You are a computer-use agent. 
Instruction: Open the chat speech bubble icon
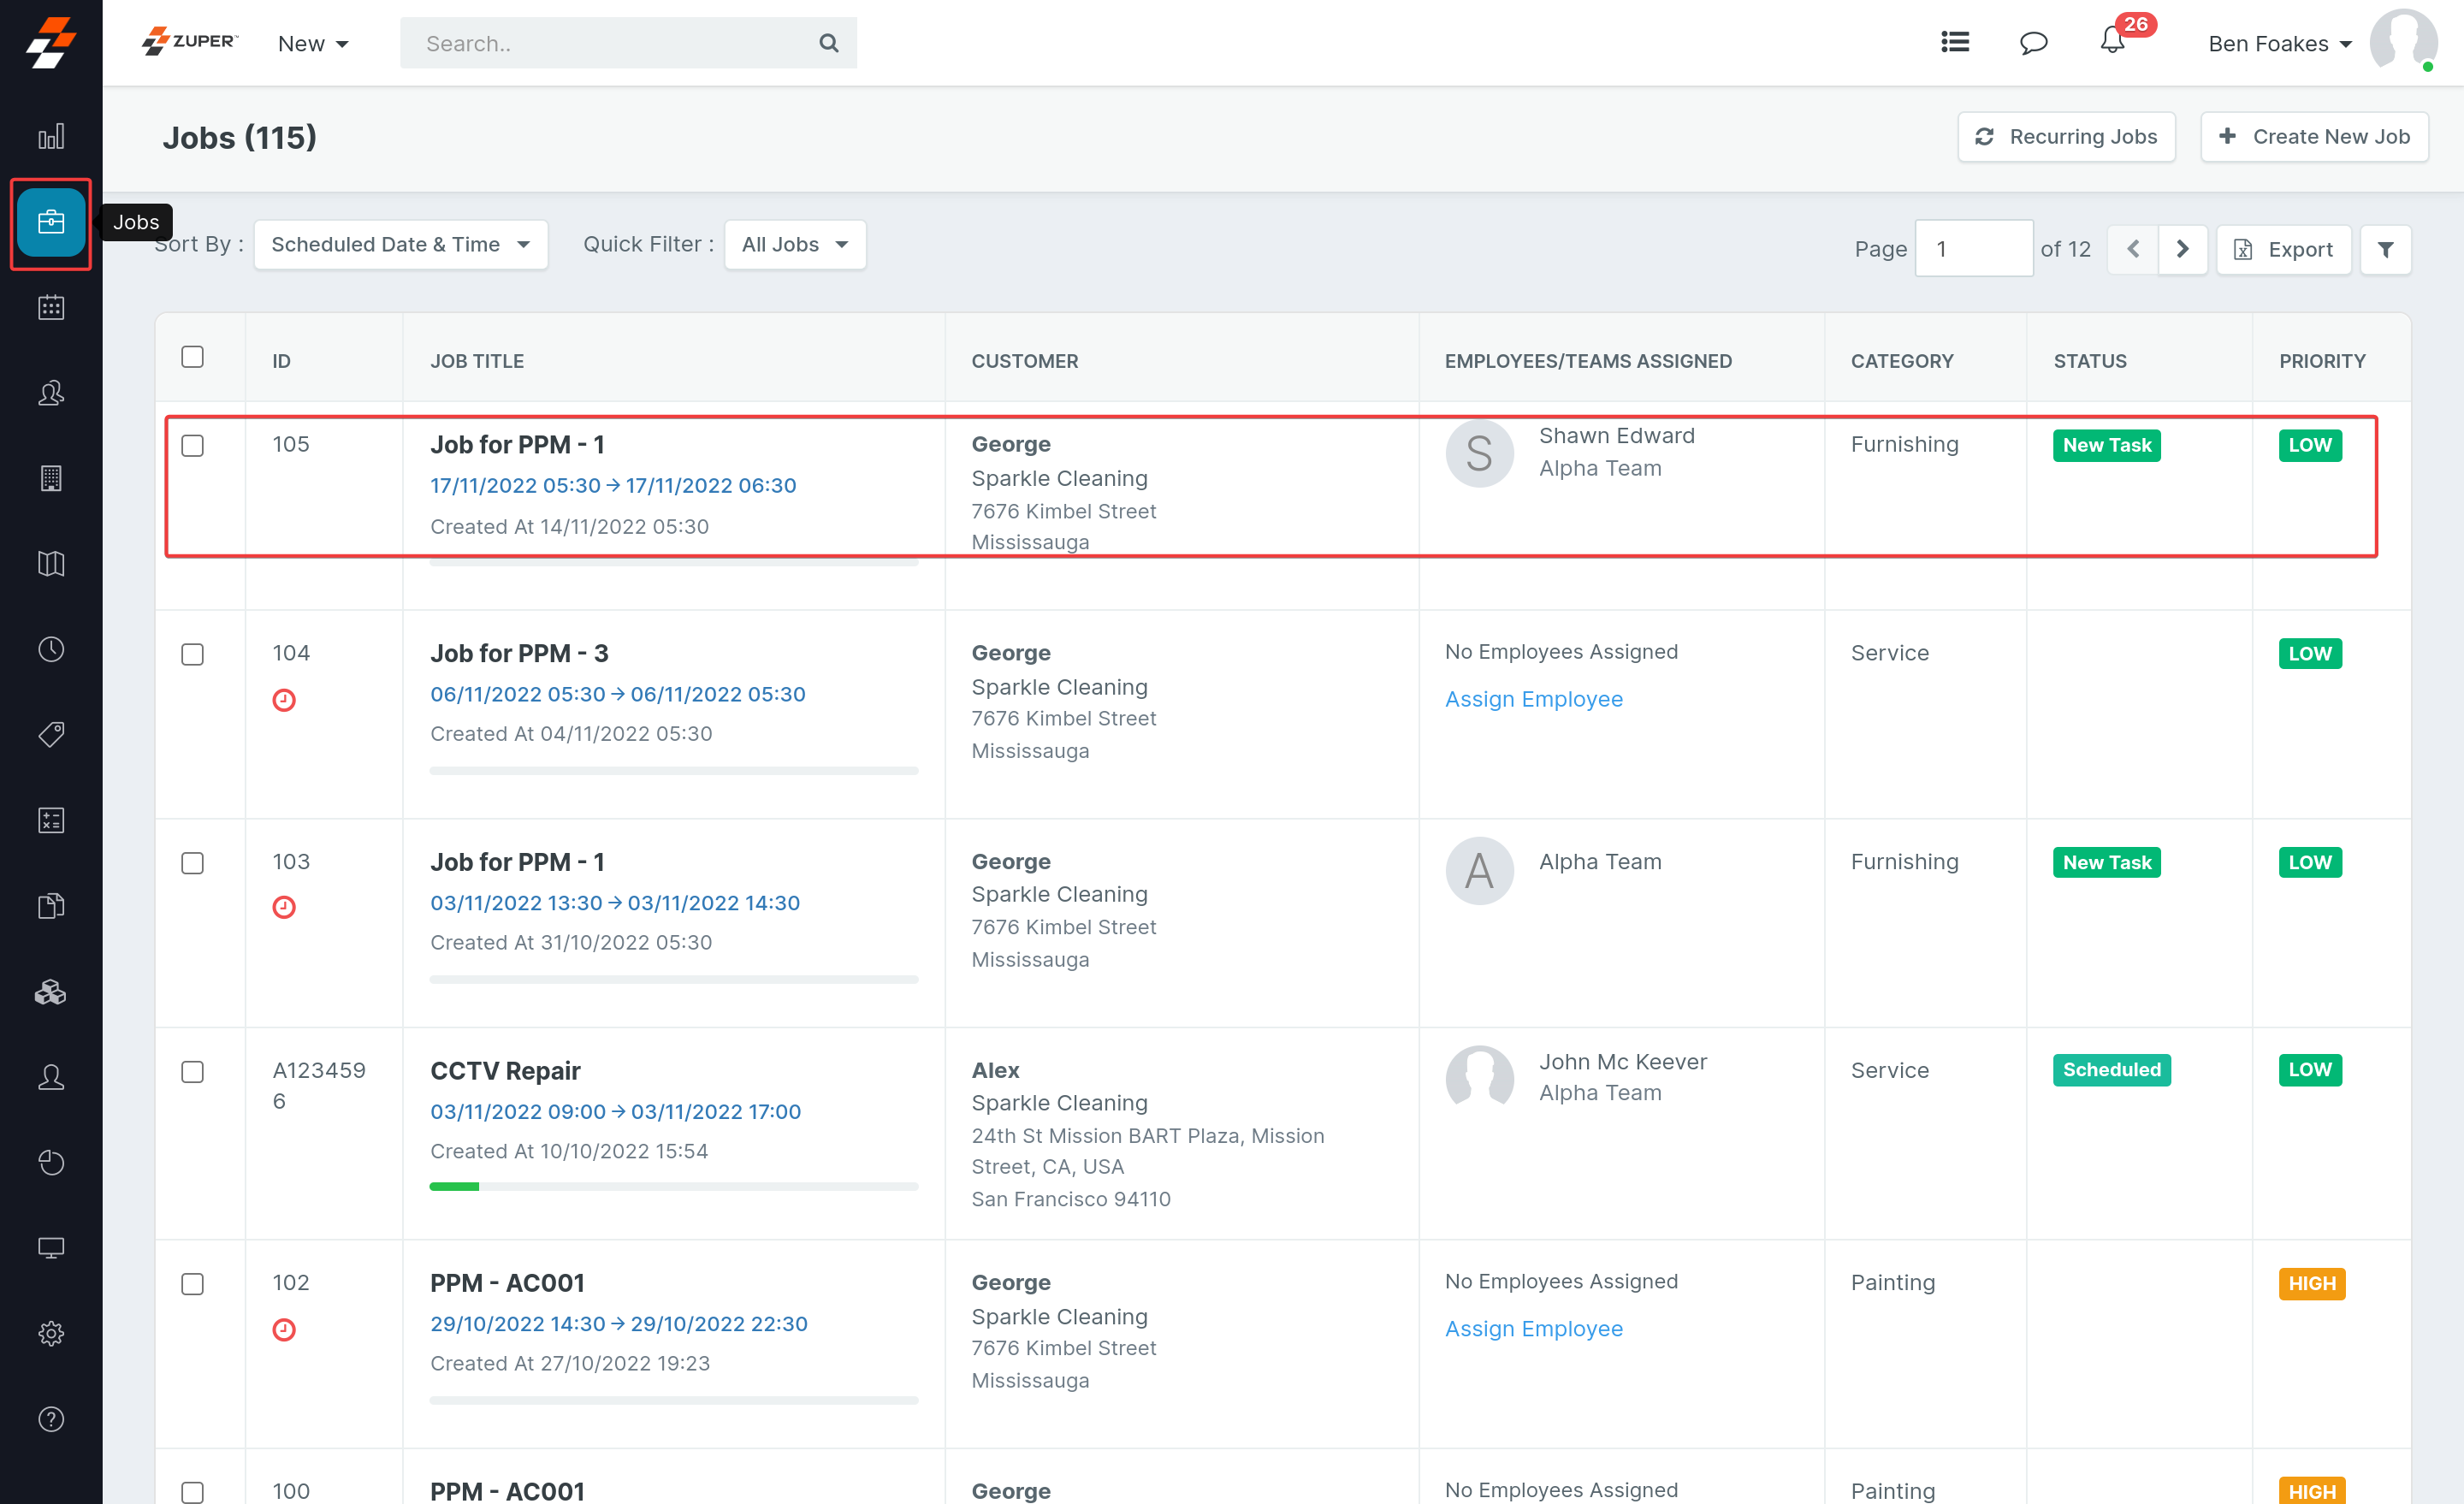[2033, 43]
